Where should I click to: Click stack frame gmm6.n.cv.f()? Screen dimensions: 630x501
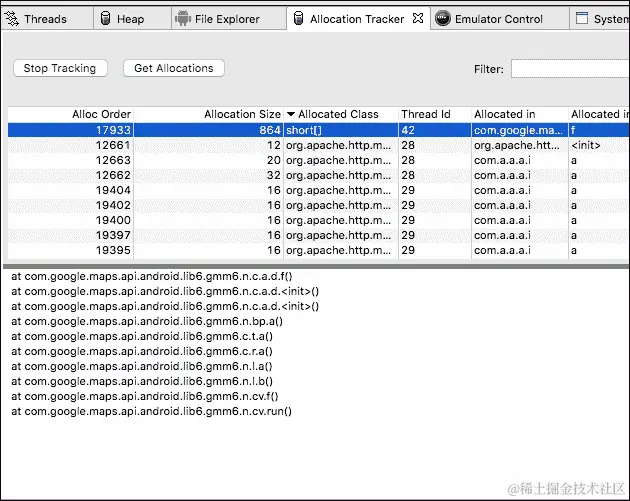coord(145,397)
